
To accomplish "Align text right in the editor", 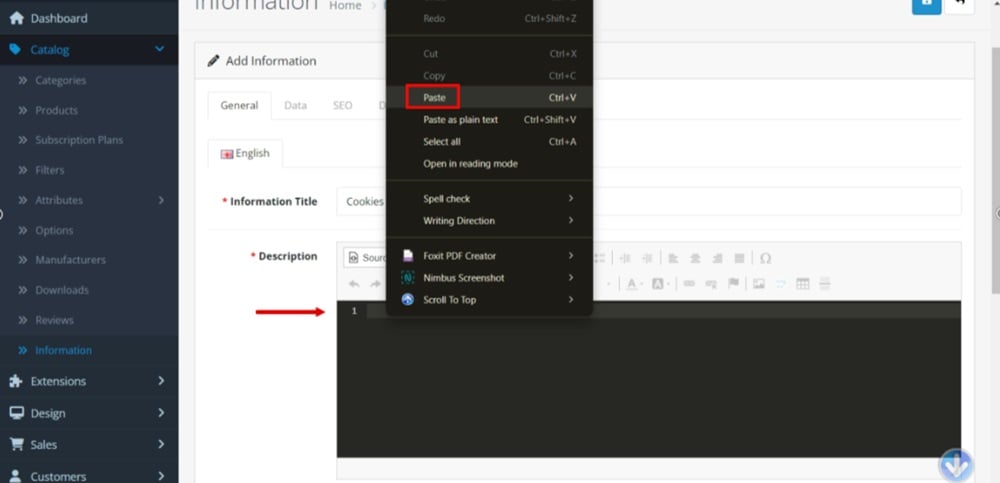I will 717,258.
